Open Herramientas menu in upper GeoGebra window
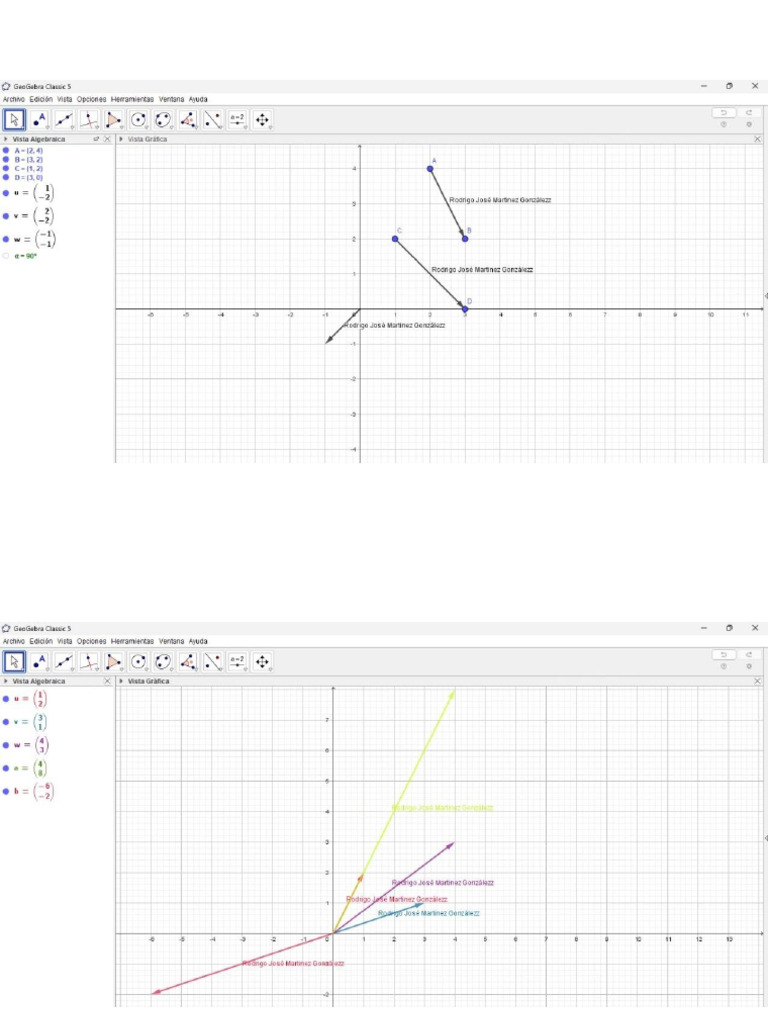This screenshot has width=768, height=1024. (x=133, y=99)
